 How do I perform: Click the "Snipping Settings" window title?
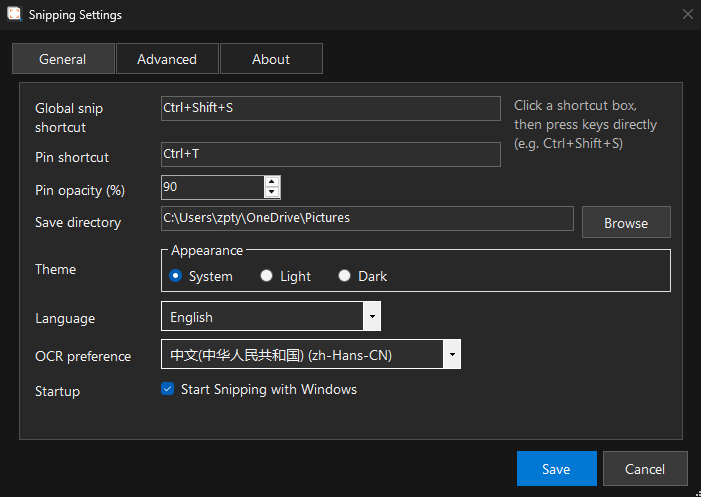pos(75,15)
